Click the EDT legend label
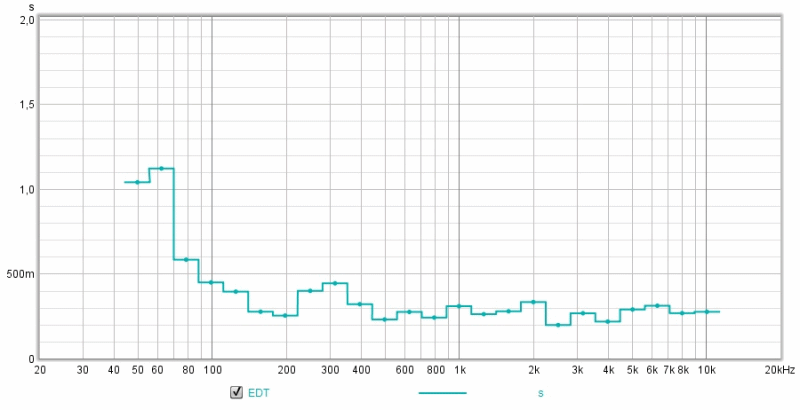Viewport: 800px width, 410px height. 259,393
